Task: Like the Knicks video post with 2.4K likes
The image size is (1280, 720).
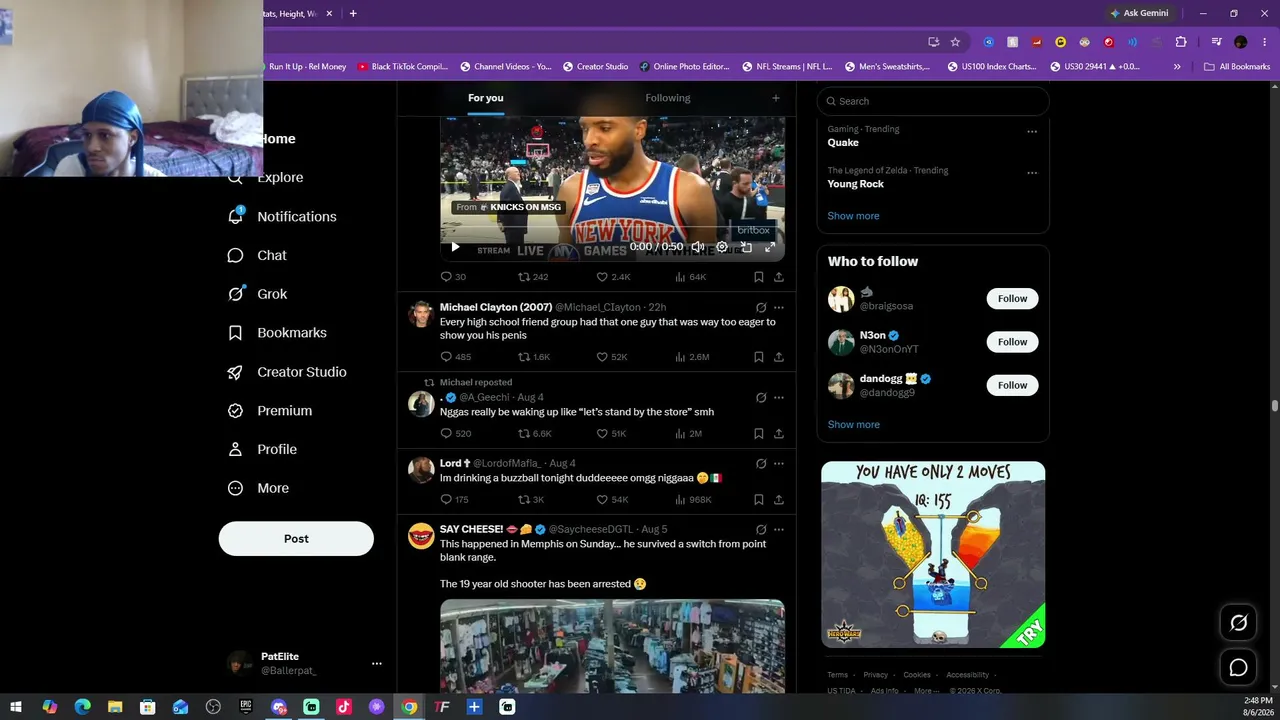Action: click(x=613, y=277)
